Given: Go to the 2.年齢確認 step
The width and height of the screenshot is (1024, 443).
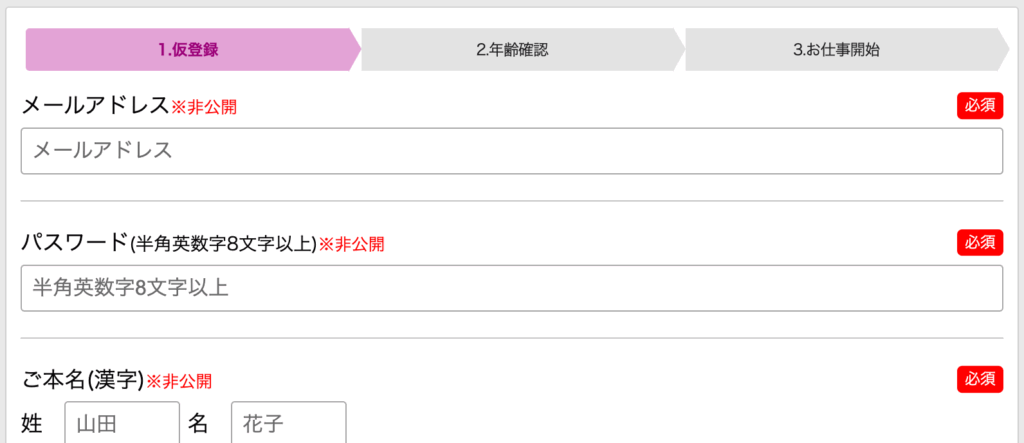Looking at the screenshot, I should pos(512,50).
